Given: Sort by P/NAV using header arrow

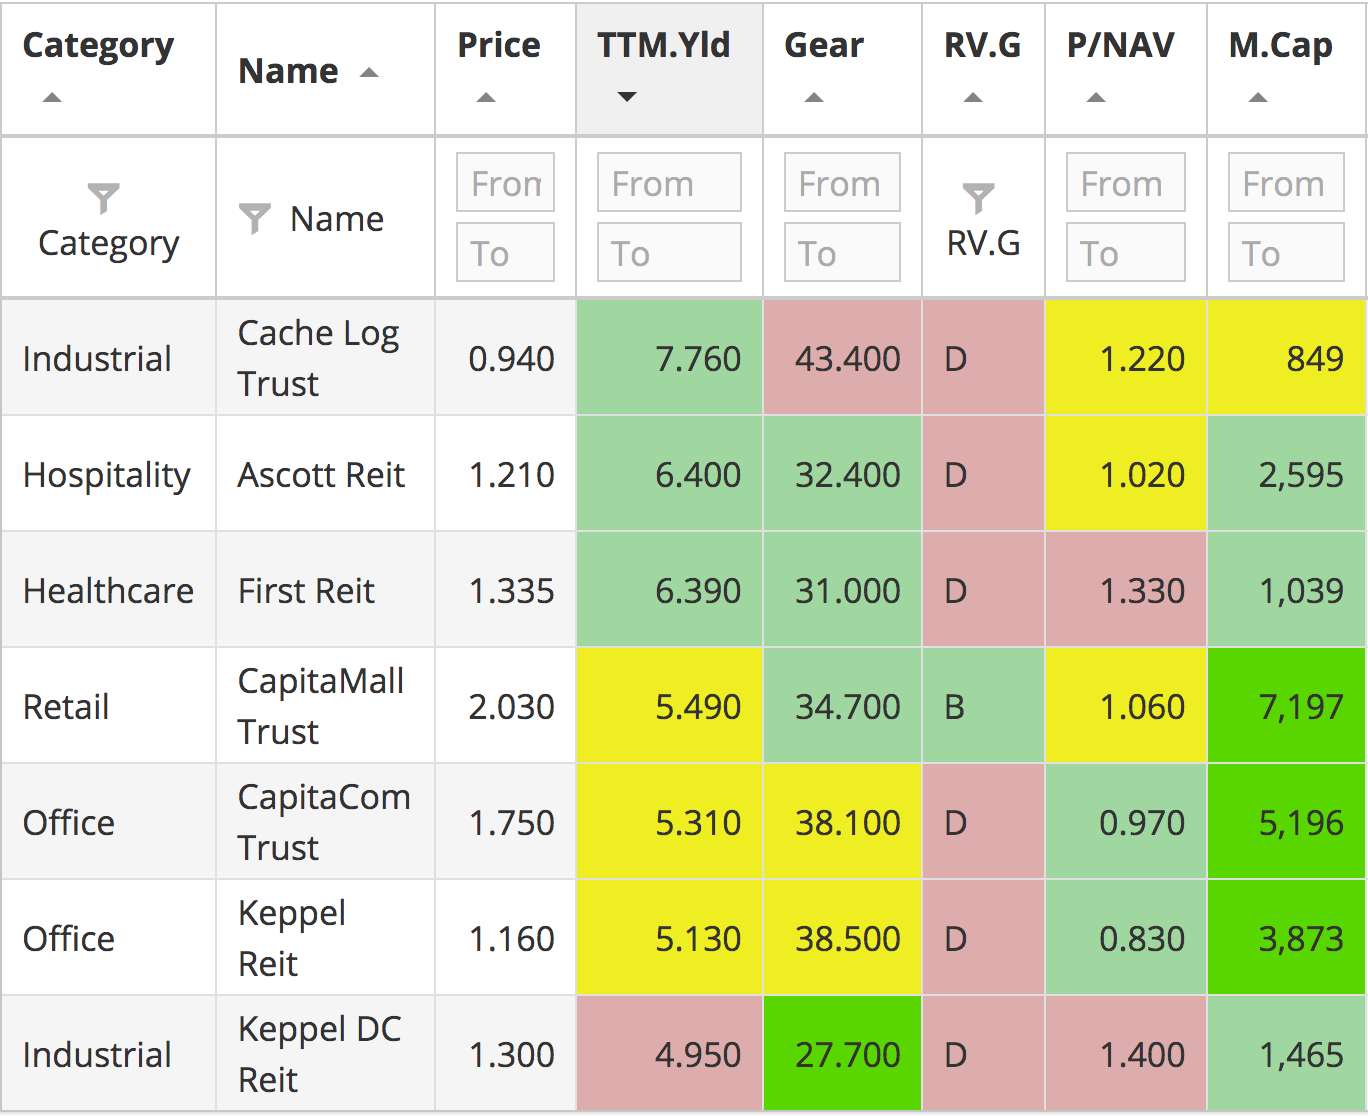Looking at the screenshot, I should [1096, 98].
